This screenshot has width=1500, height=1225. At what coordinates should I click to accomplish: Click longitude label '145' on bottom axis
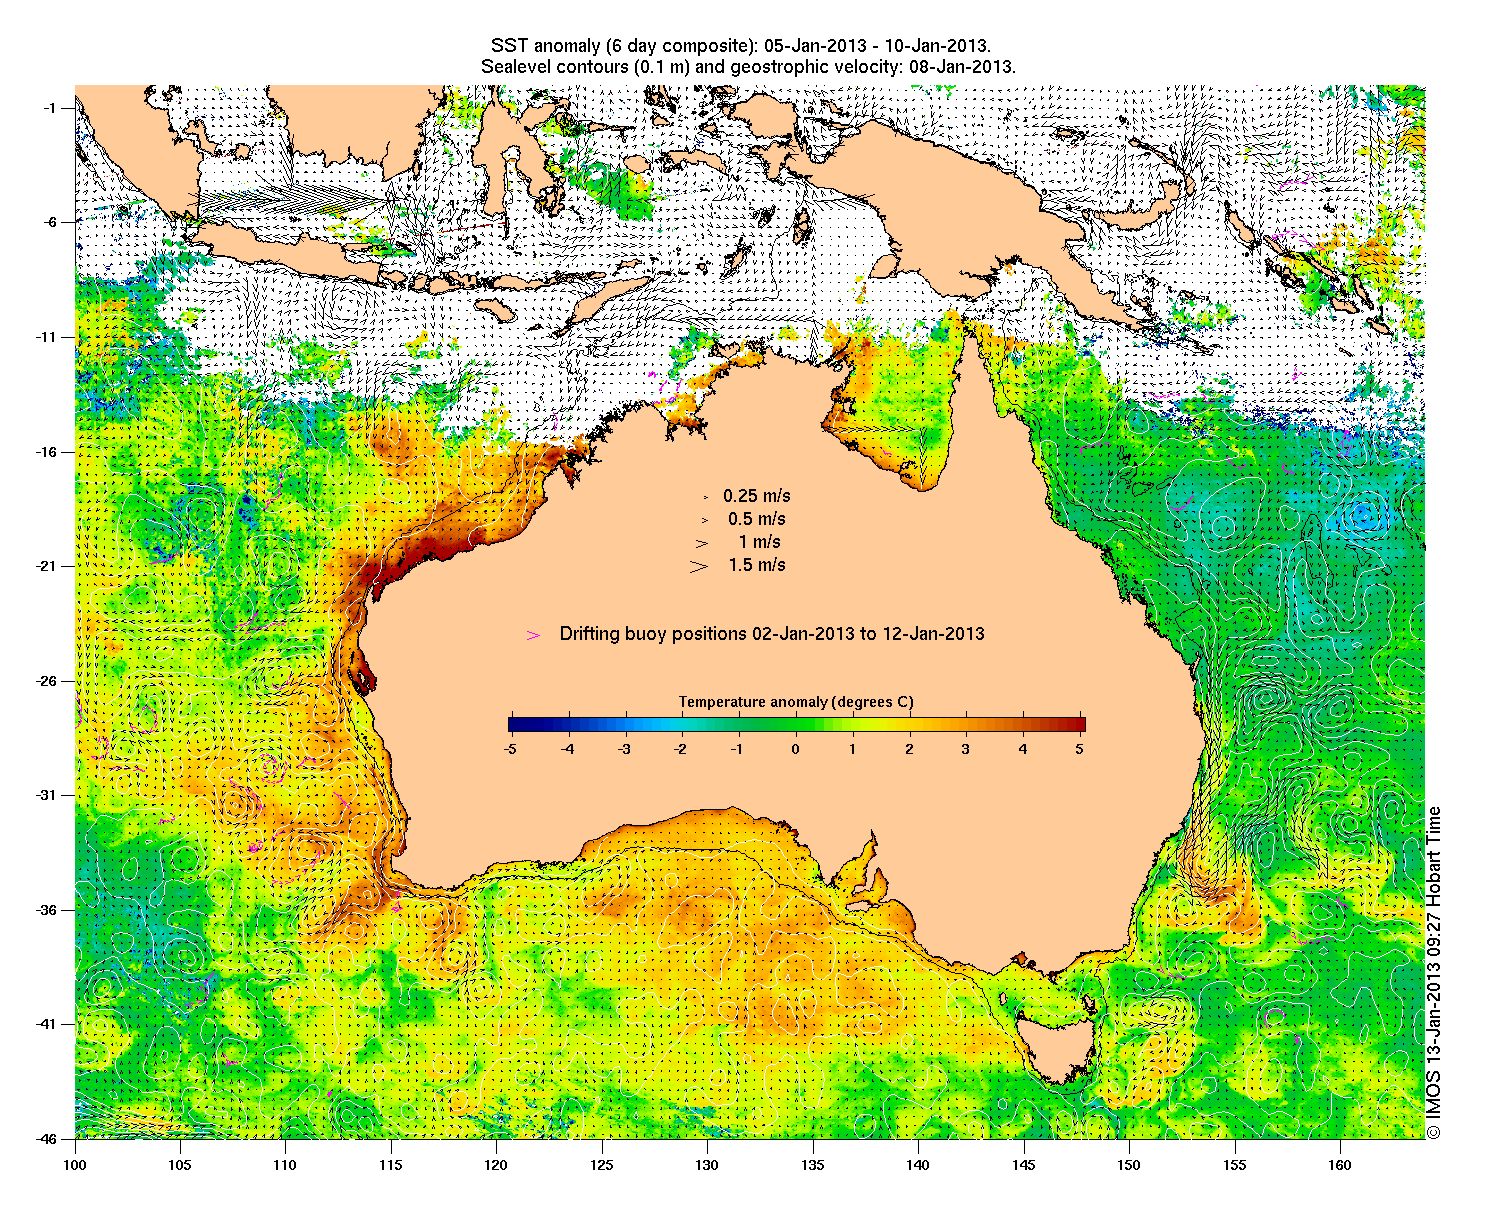1024,1165
